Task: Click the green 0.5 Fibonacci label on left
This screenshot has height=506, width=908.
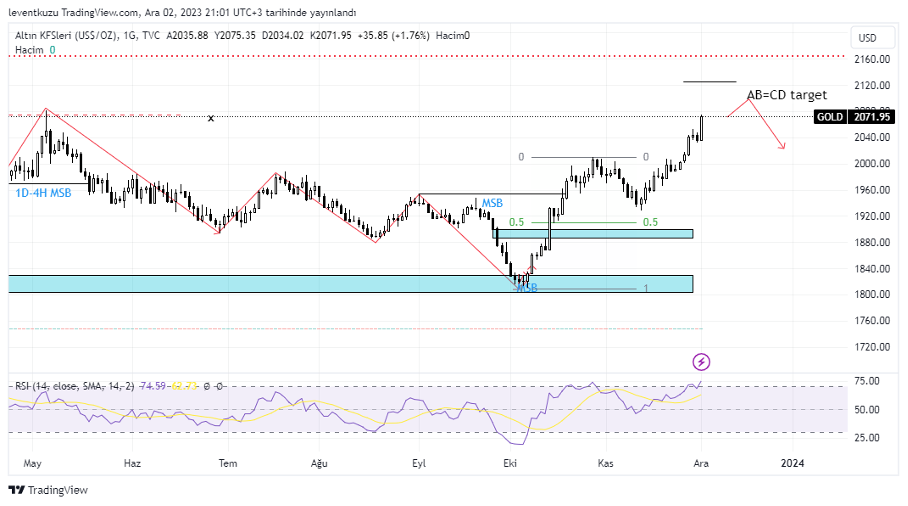Action: 517,222
